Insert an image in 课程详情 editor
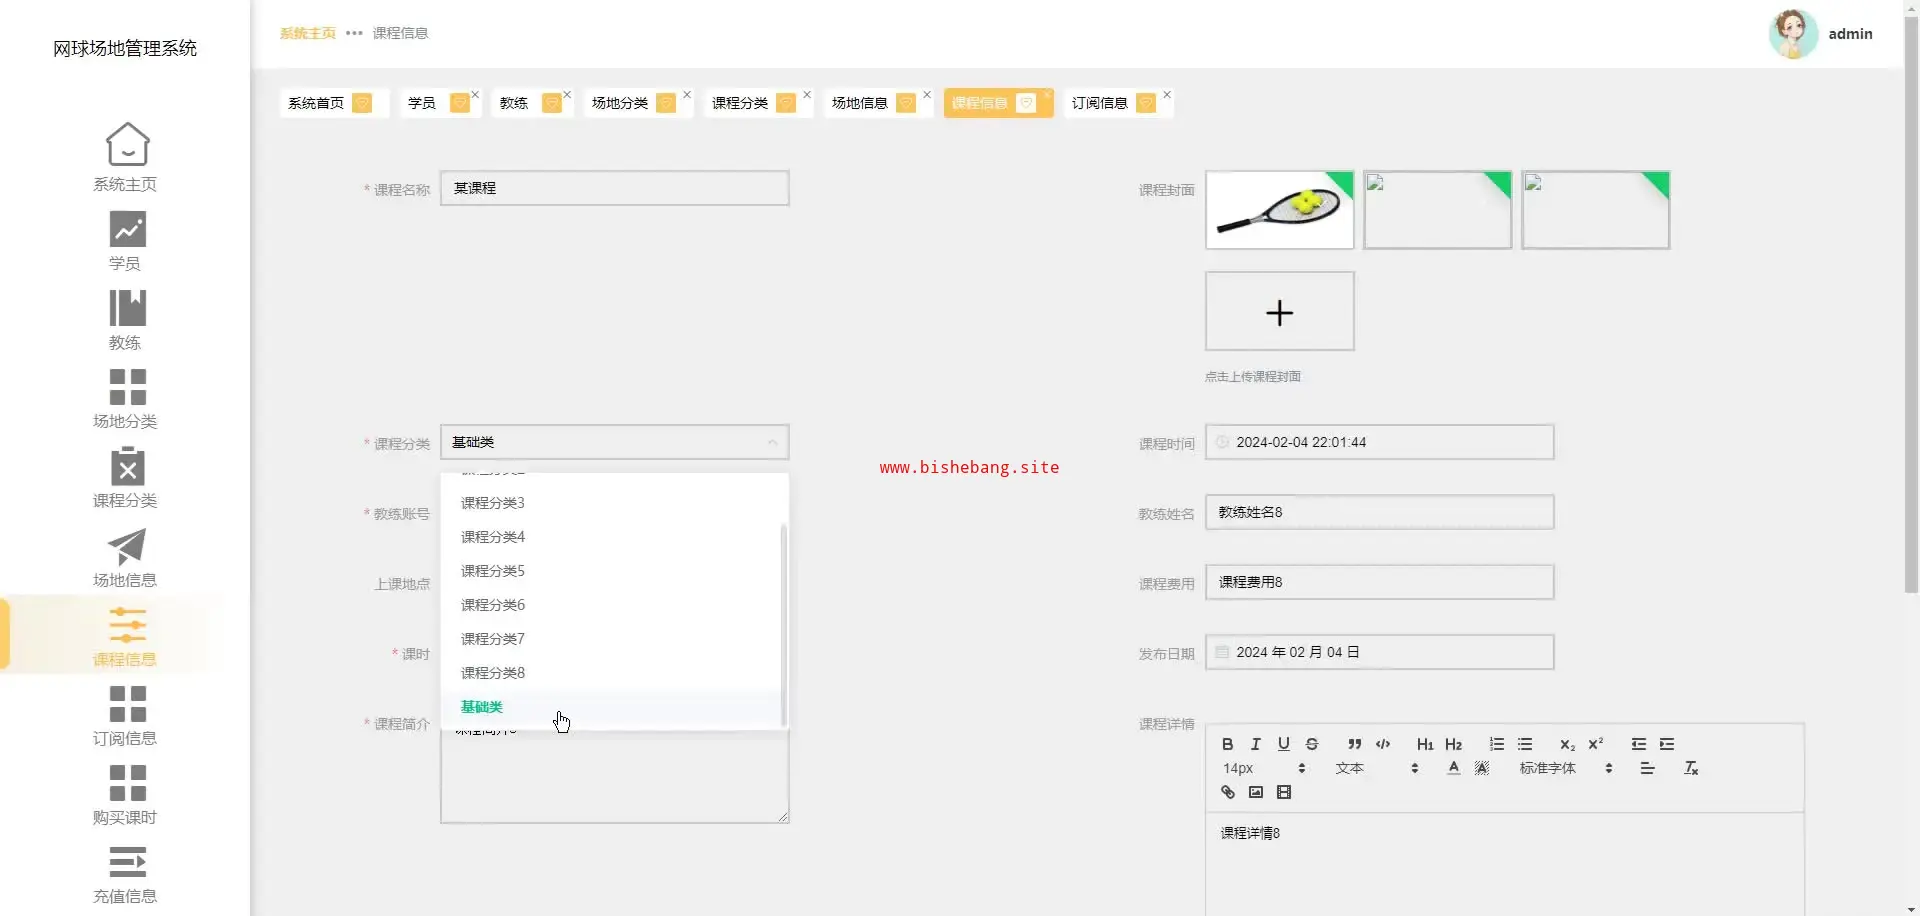 pyautogui.click(x=1255, y=792)
